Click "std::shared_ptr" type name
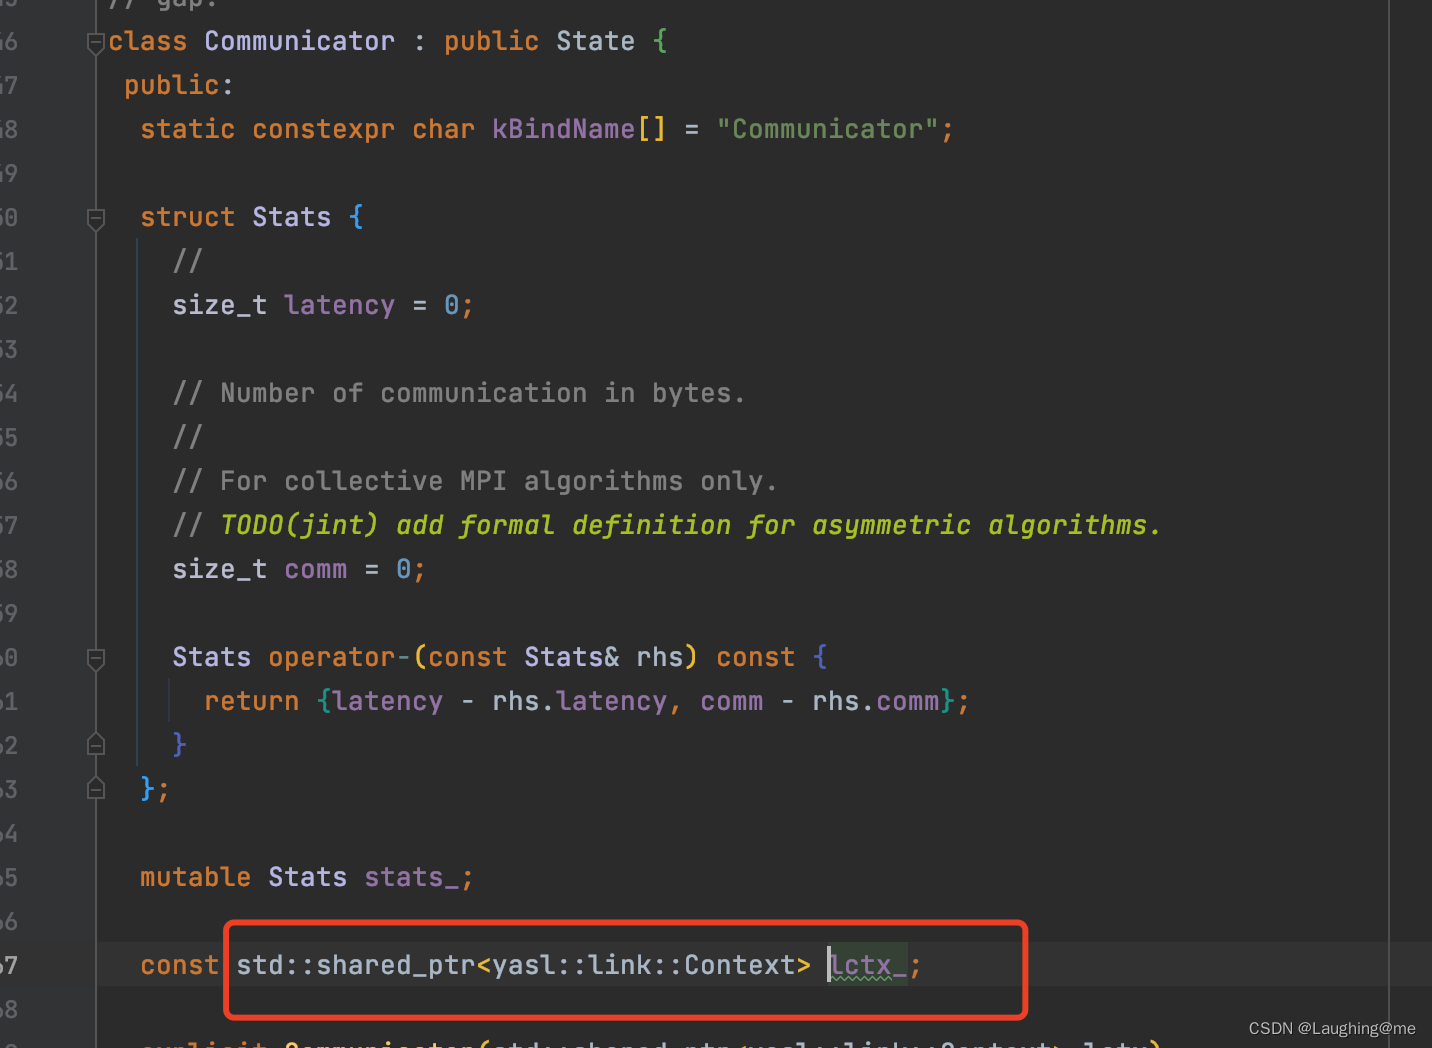 [x=355, y=965]
